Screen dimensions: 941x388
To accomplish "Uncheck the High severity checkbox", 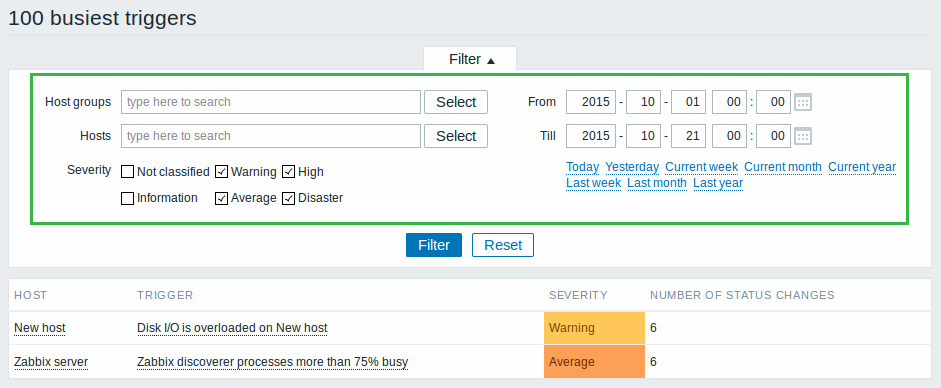I will 289,172.
